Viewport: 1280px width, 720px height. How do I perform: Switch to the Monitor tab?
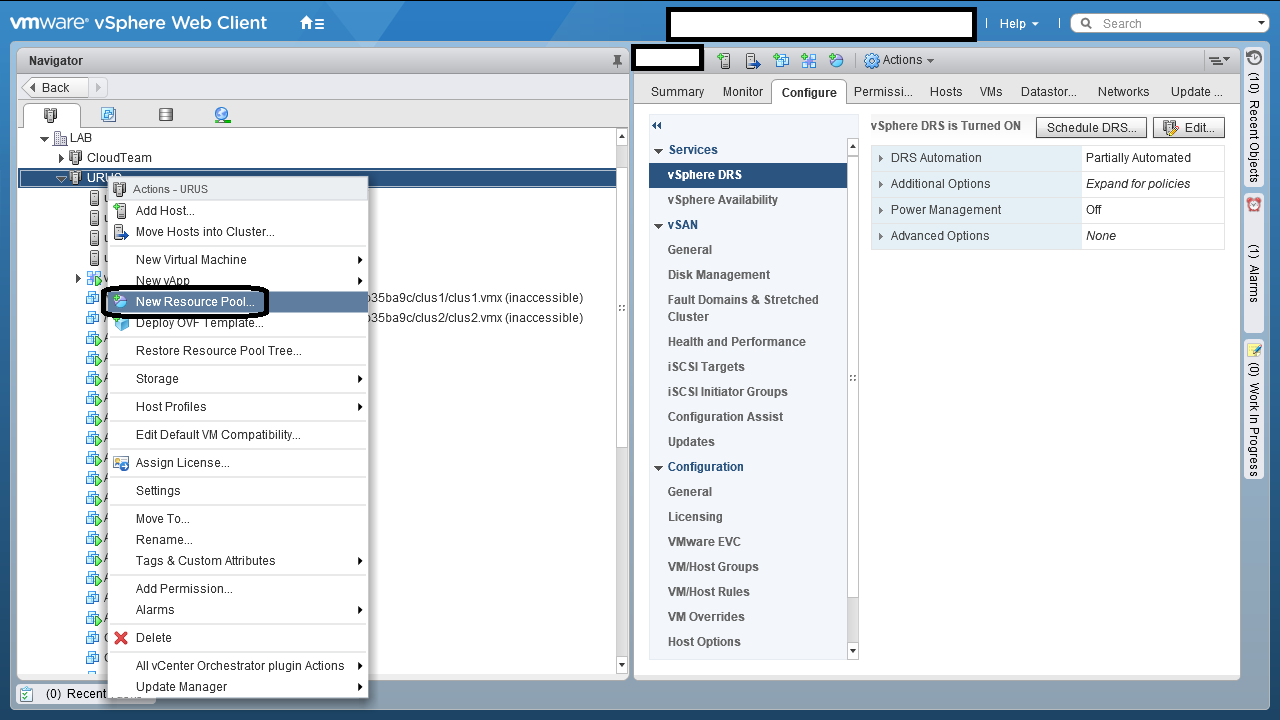click(x=742, y=92)
